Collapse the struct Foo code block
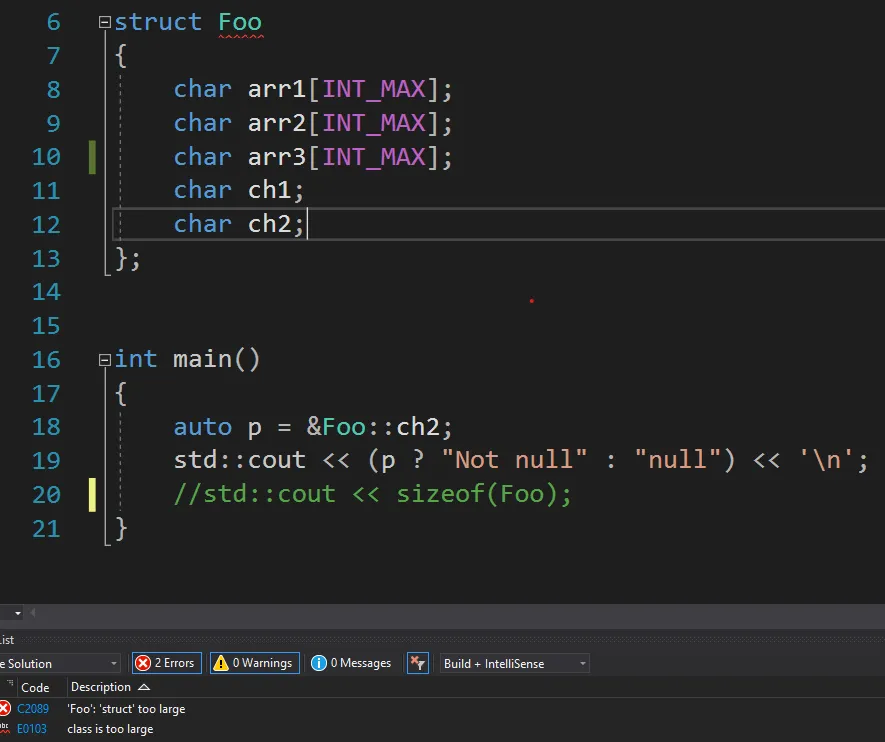Image resolution: width=885 pixels, height=742 pixels. click(104, 22)
